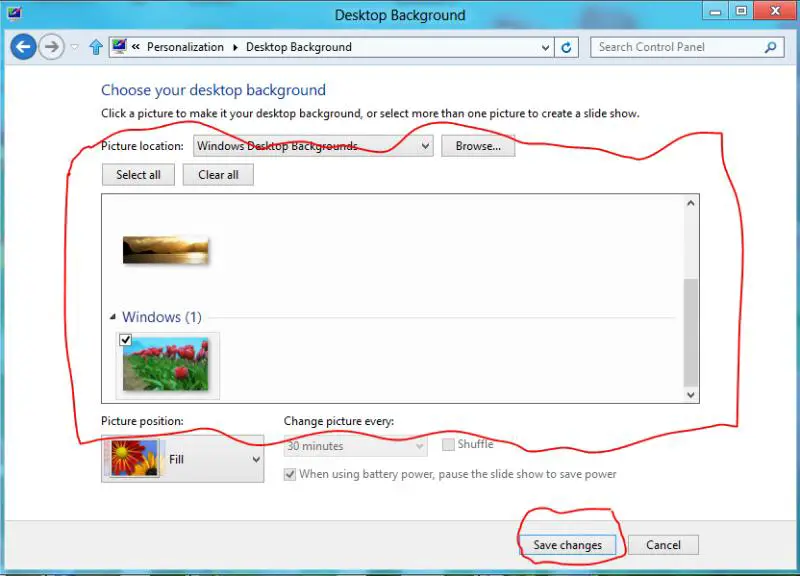Expand the address bar history dropdown

(545, 47)
